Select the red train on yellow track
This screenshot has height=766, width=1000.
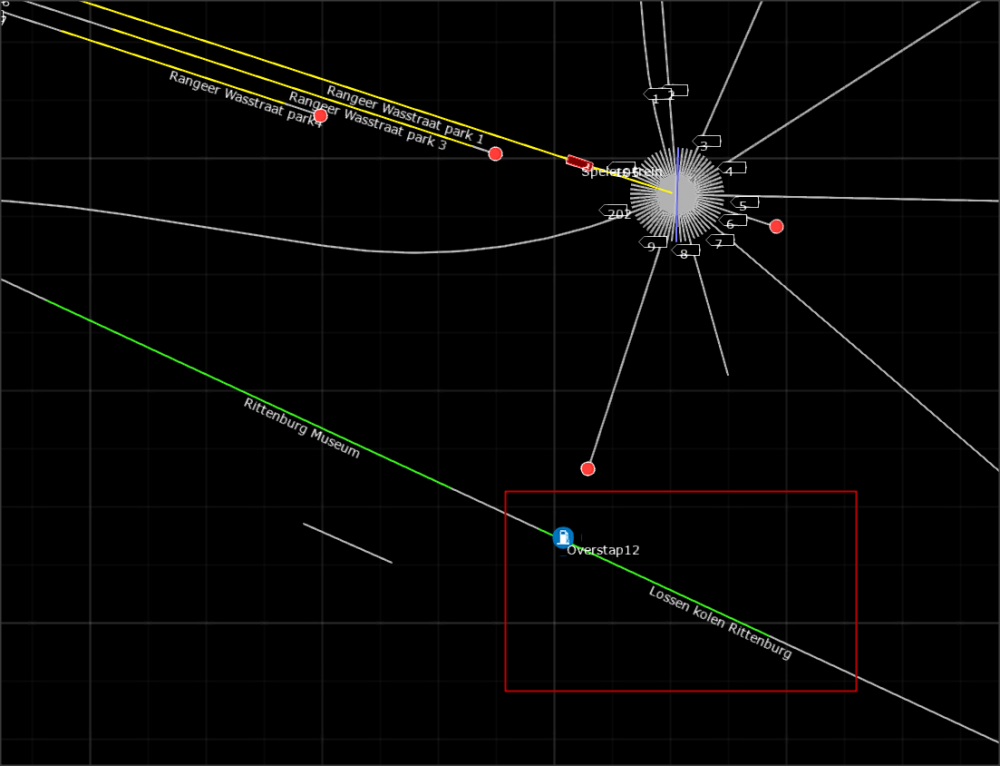(579, 163)
